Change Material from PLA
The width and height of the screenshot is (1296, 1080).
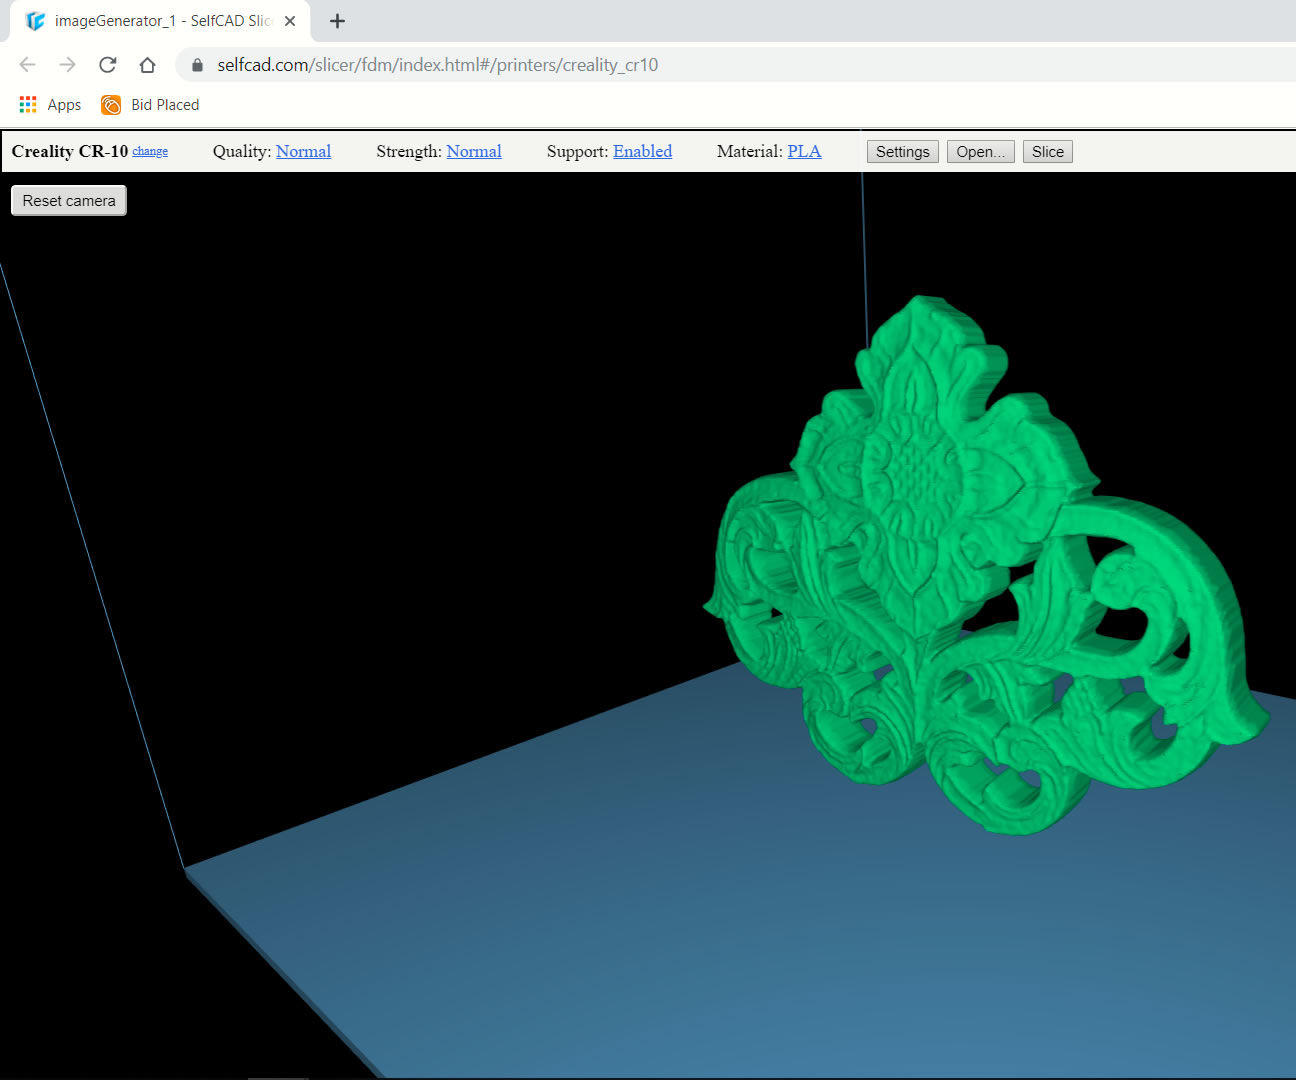point(805,151)
